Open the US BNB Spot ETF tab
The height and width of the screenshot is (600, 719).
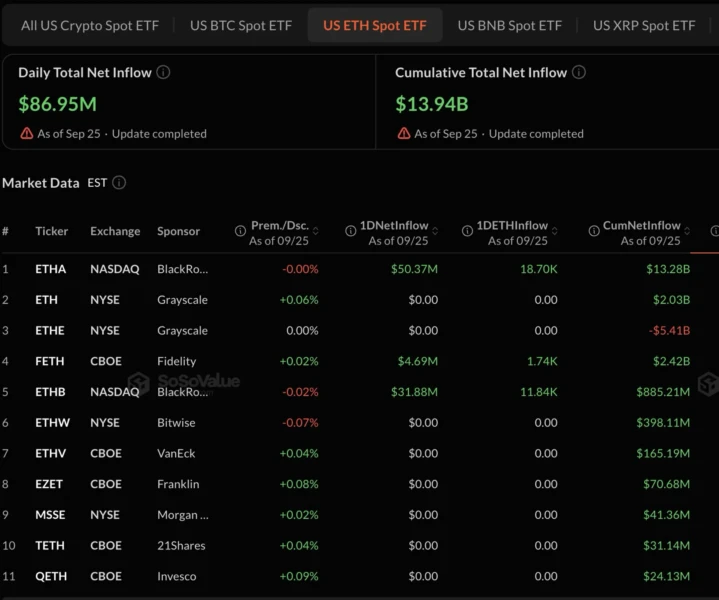pos(509,26)
